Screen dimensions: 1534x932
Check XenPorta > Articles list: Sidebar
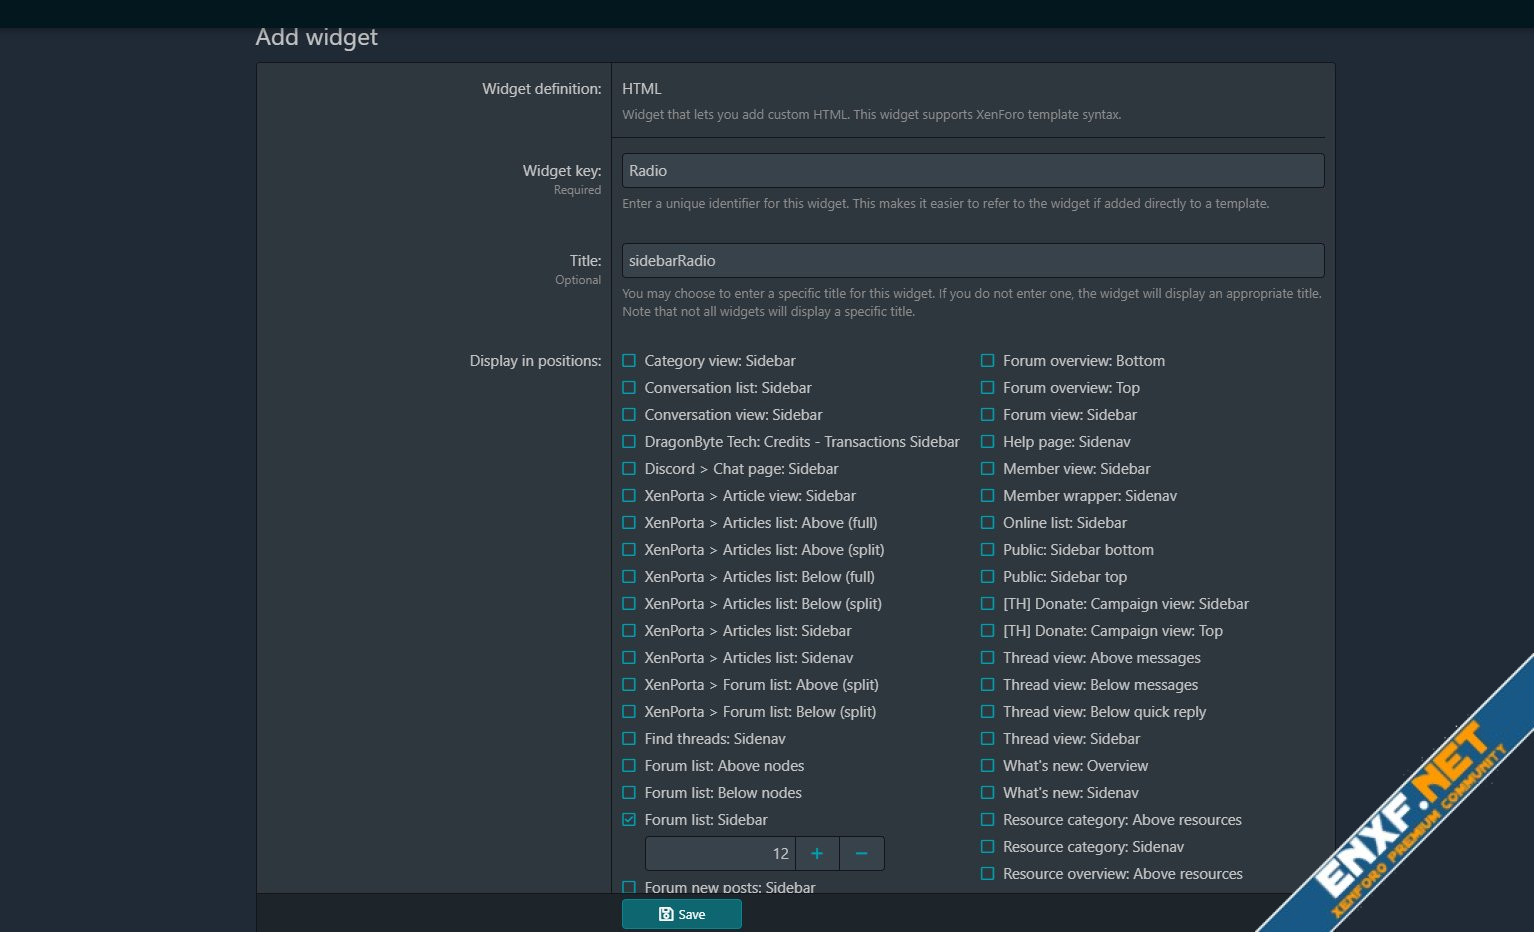click(629, 630)
